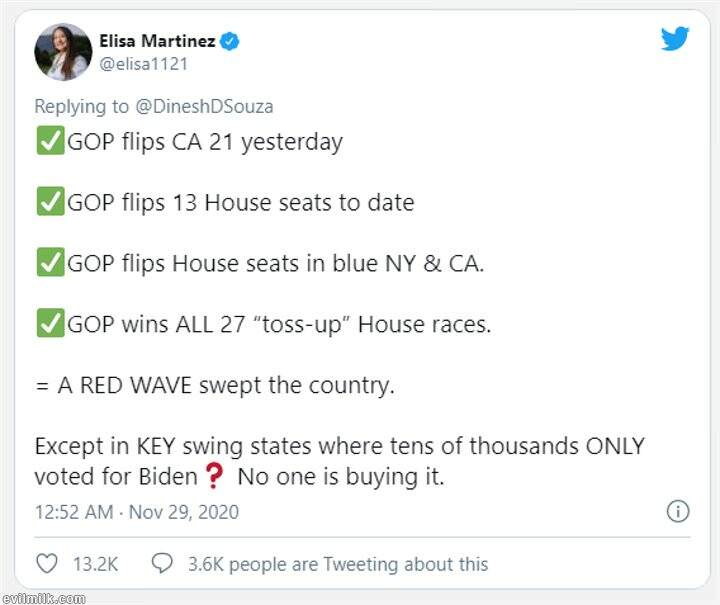720x605 pixels.
Task: Click green check beside "GOP wins ALL 27"
Action: pos(49,325)
